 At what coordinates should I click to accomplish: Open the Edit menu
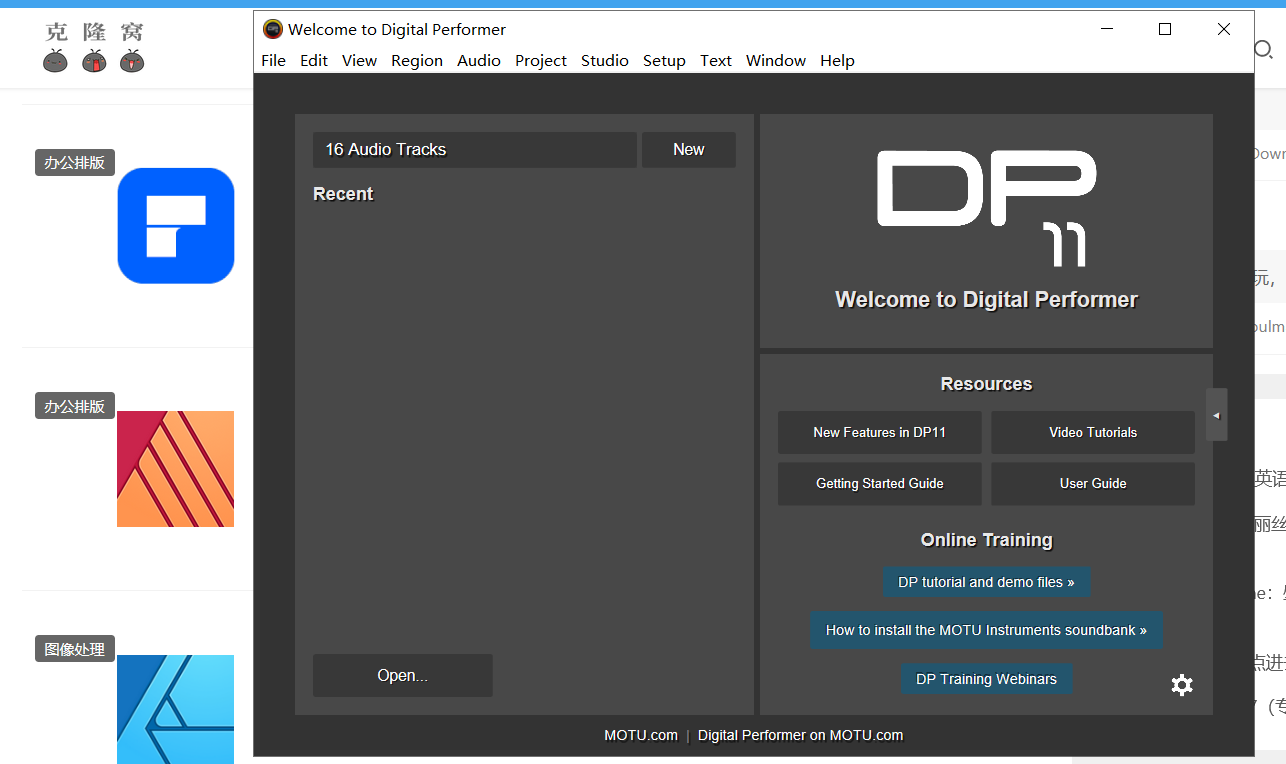pos(314,61)
